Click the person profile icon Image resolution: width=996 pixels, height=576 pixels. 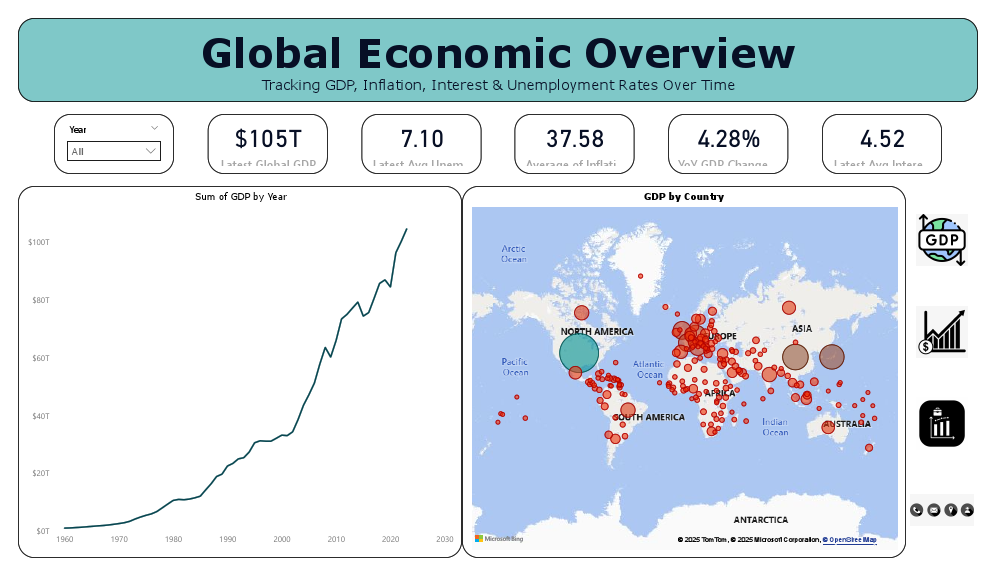point(969,510)
